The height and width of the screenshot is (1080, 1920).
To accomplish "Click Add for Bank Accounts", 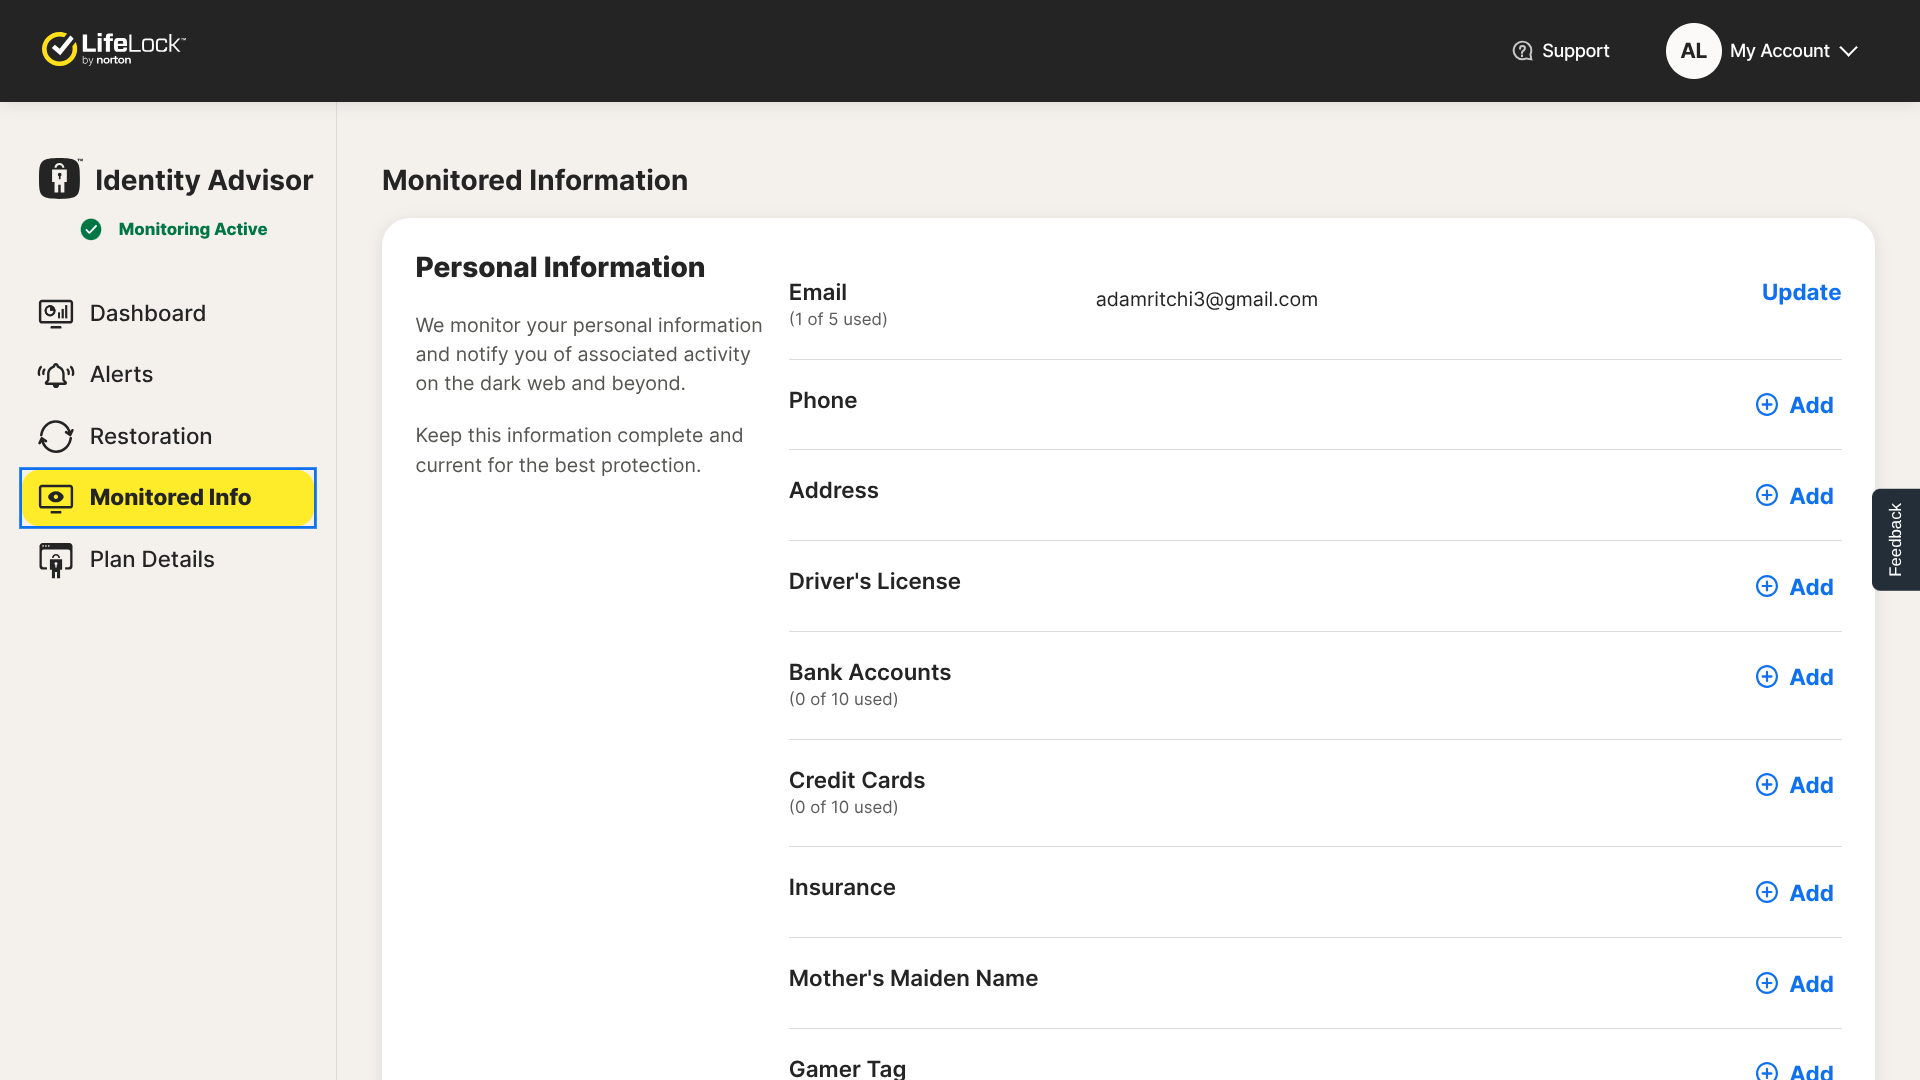I will pos(1811,678).
